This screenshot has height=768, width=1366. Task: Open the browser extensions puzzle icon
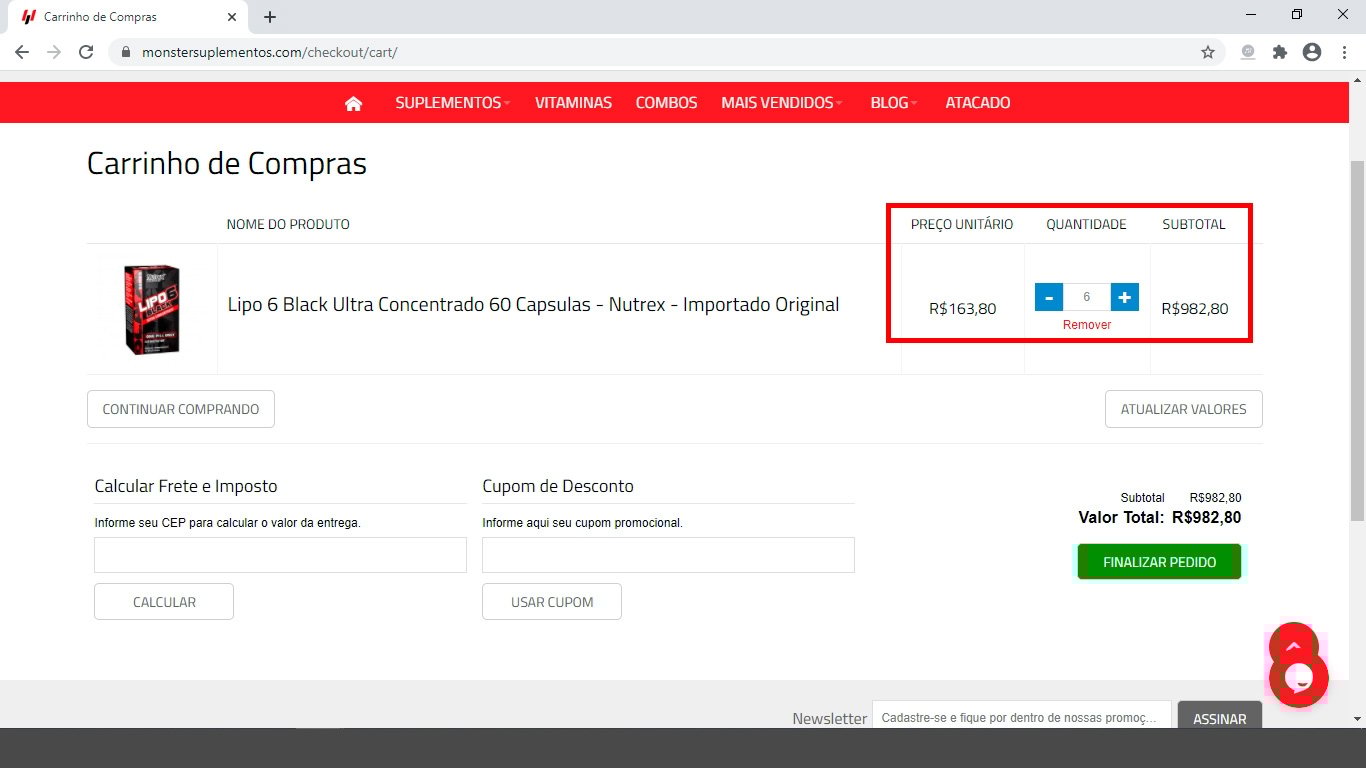click(x=1280, y=52)
